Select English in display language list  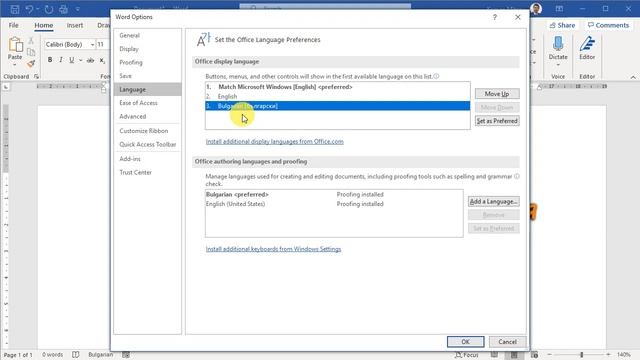338,96
